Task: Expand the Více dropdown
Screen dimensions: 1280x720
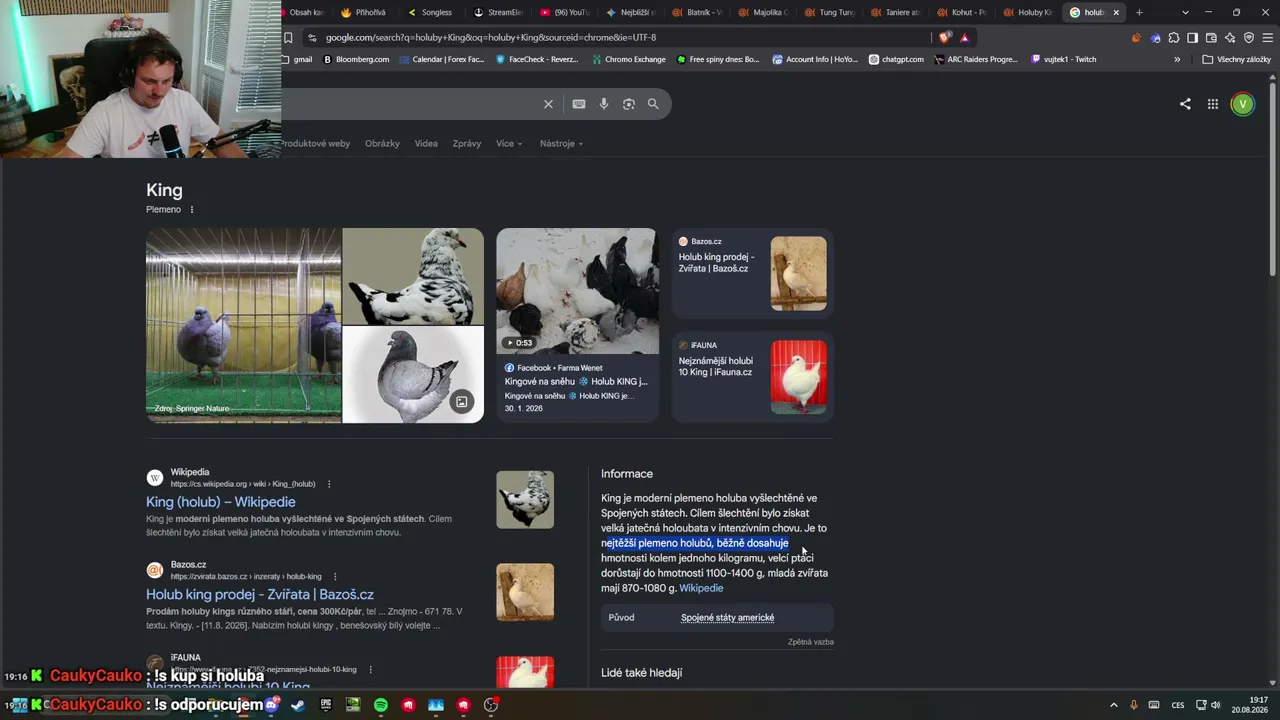Action: click(509, 143)
